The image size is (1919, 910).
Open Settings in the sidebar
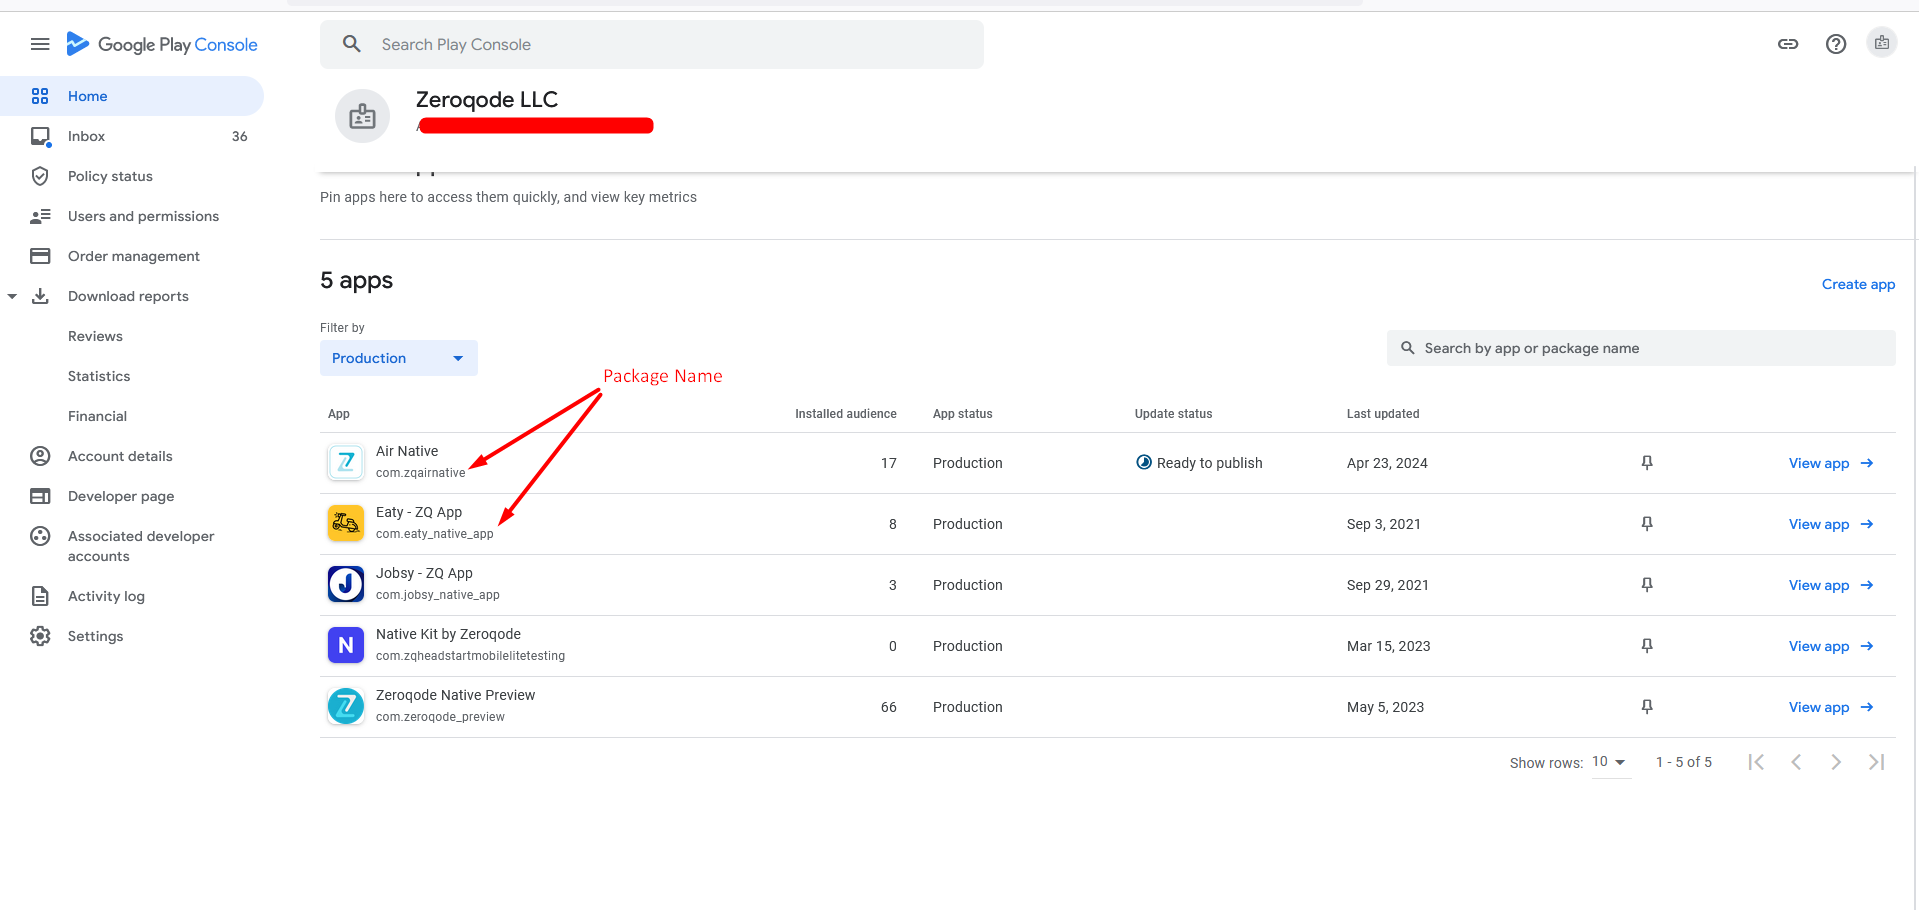point(132,636)
